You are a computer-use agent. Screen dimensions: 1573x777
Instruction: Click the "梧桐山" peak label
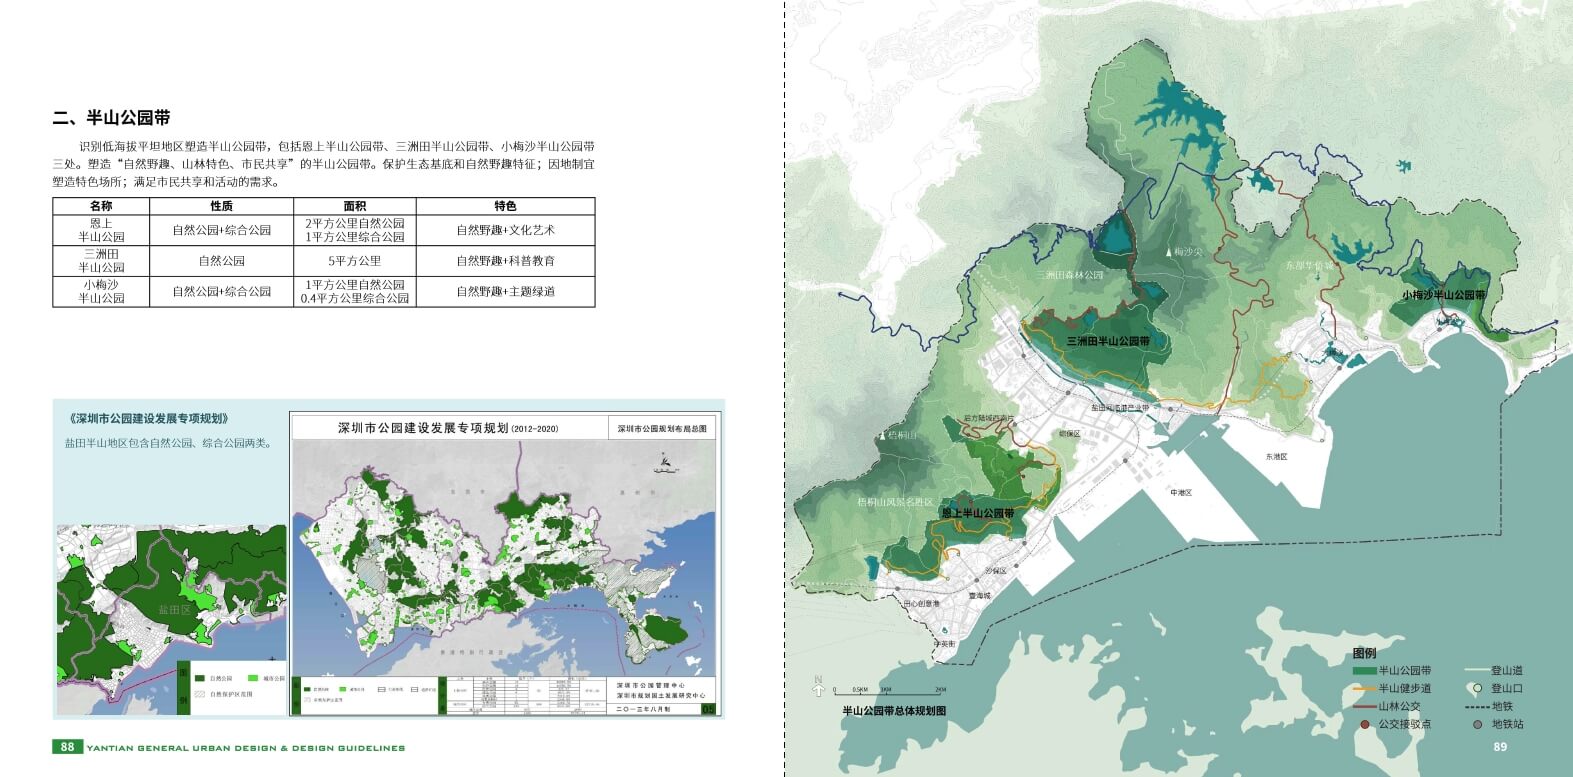click(x=902, y=435)
